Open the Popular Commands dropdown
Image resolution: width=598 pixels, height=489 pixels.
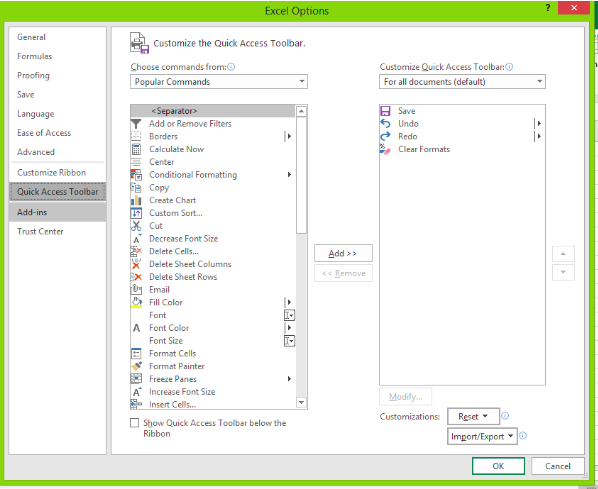click(x=219, y=82)
